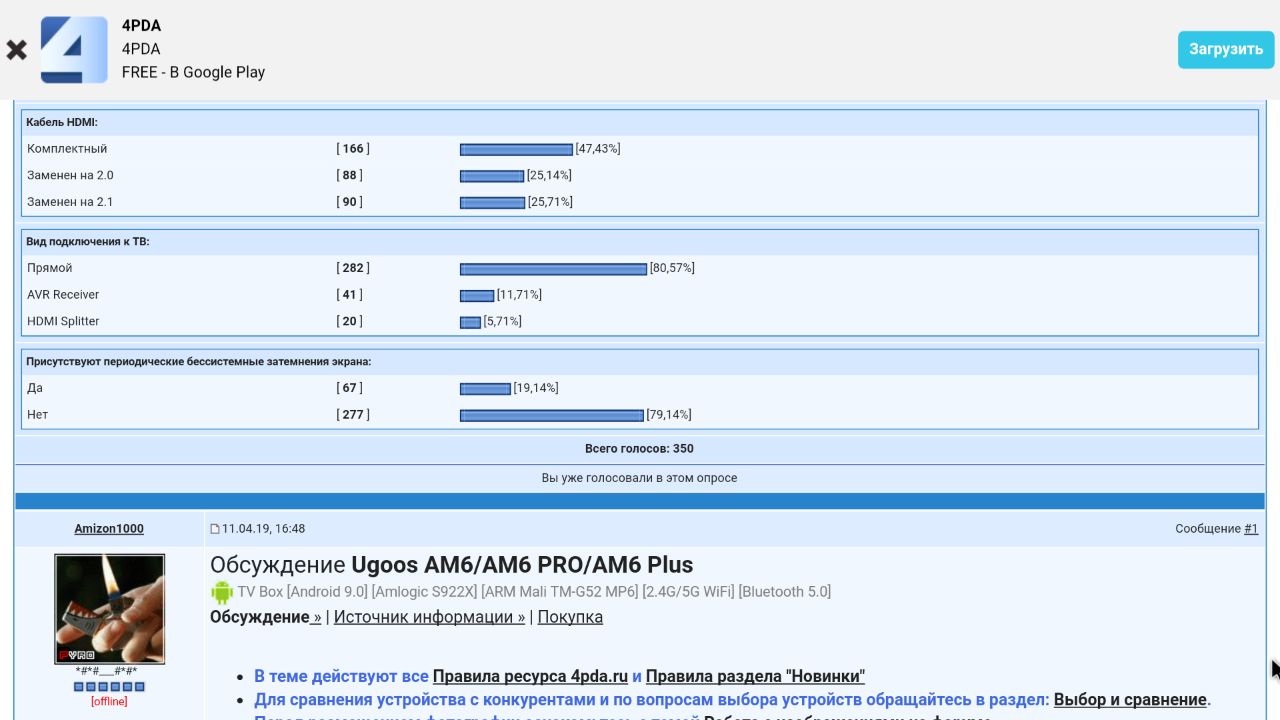Image resolution: width=1280 pixels, height=720 pixels.
Task: Click the HDMI Splitter option text
Action: (x=63, y=321)
